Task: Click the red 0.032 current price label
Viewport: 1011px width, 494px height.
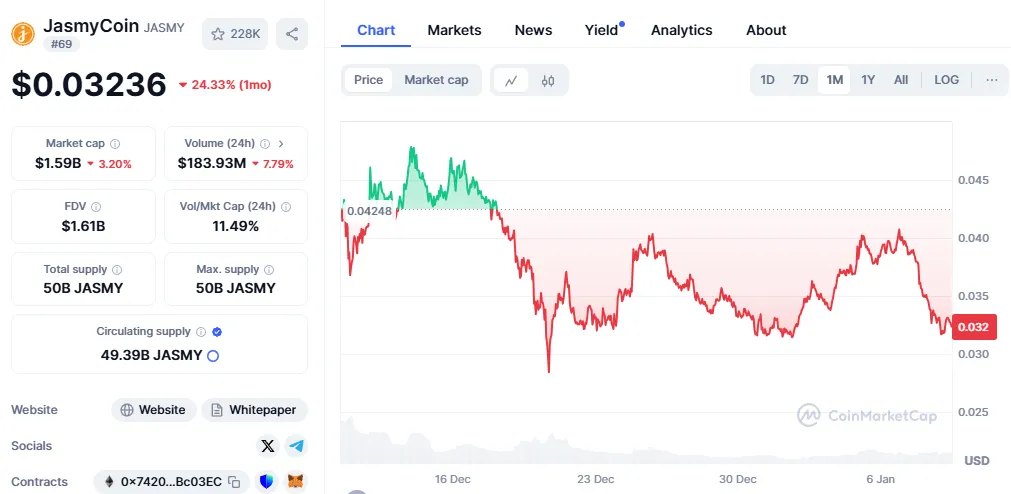Action: coord(973,327)
